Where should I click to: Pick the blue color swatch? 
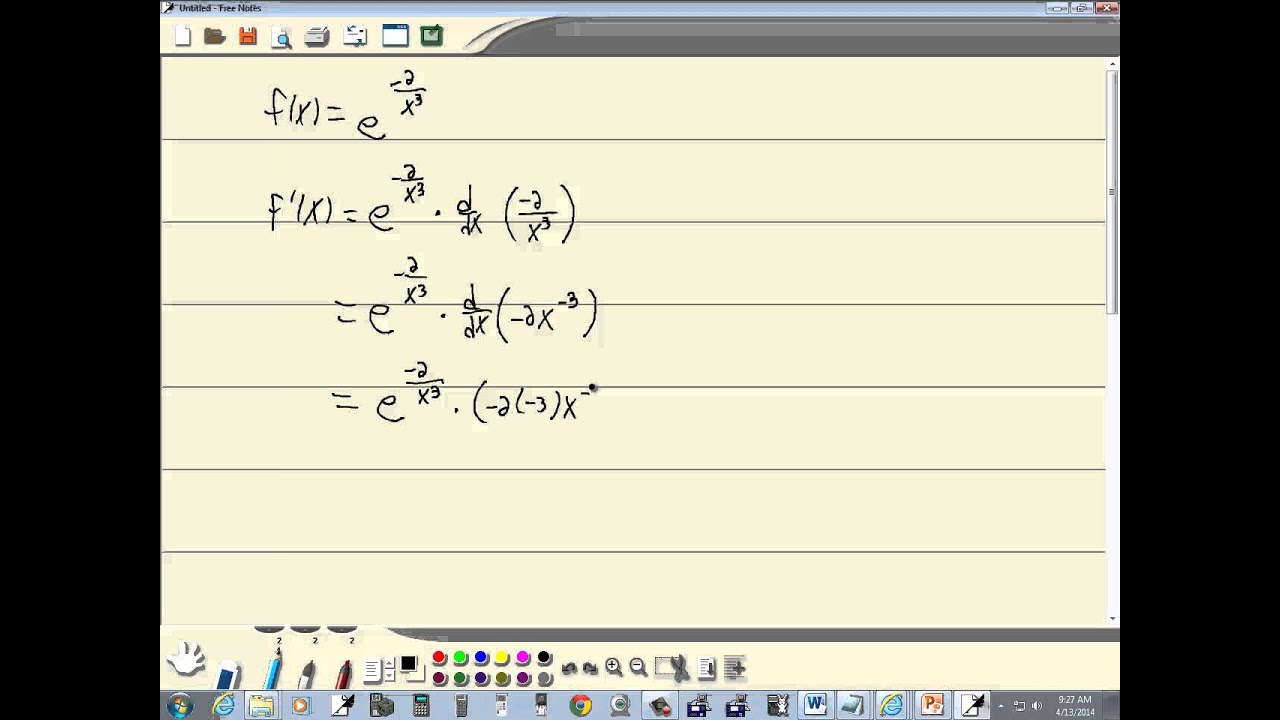[481, 657]
